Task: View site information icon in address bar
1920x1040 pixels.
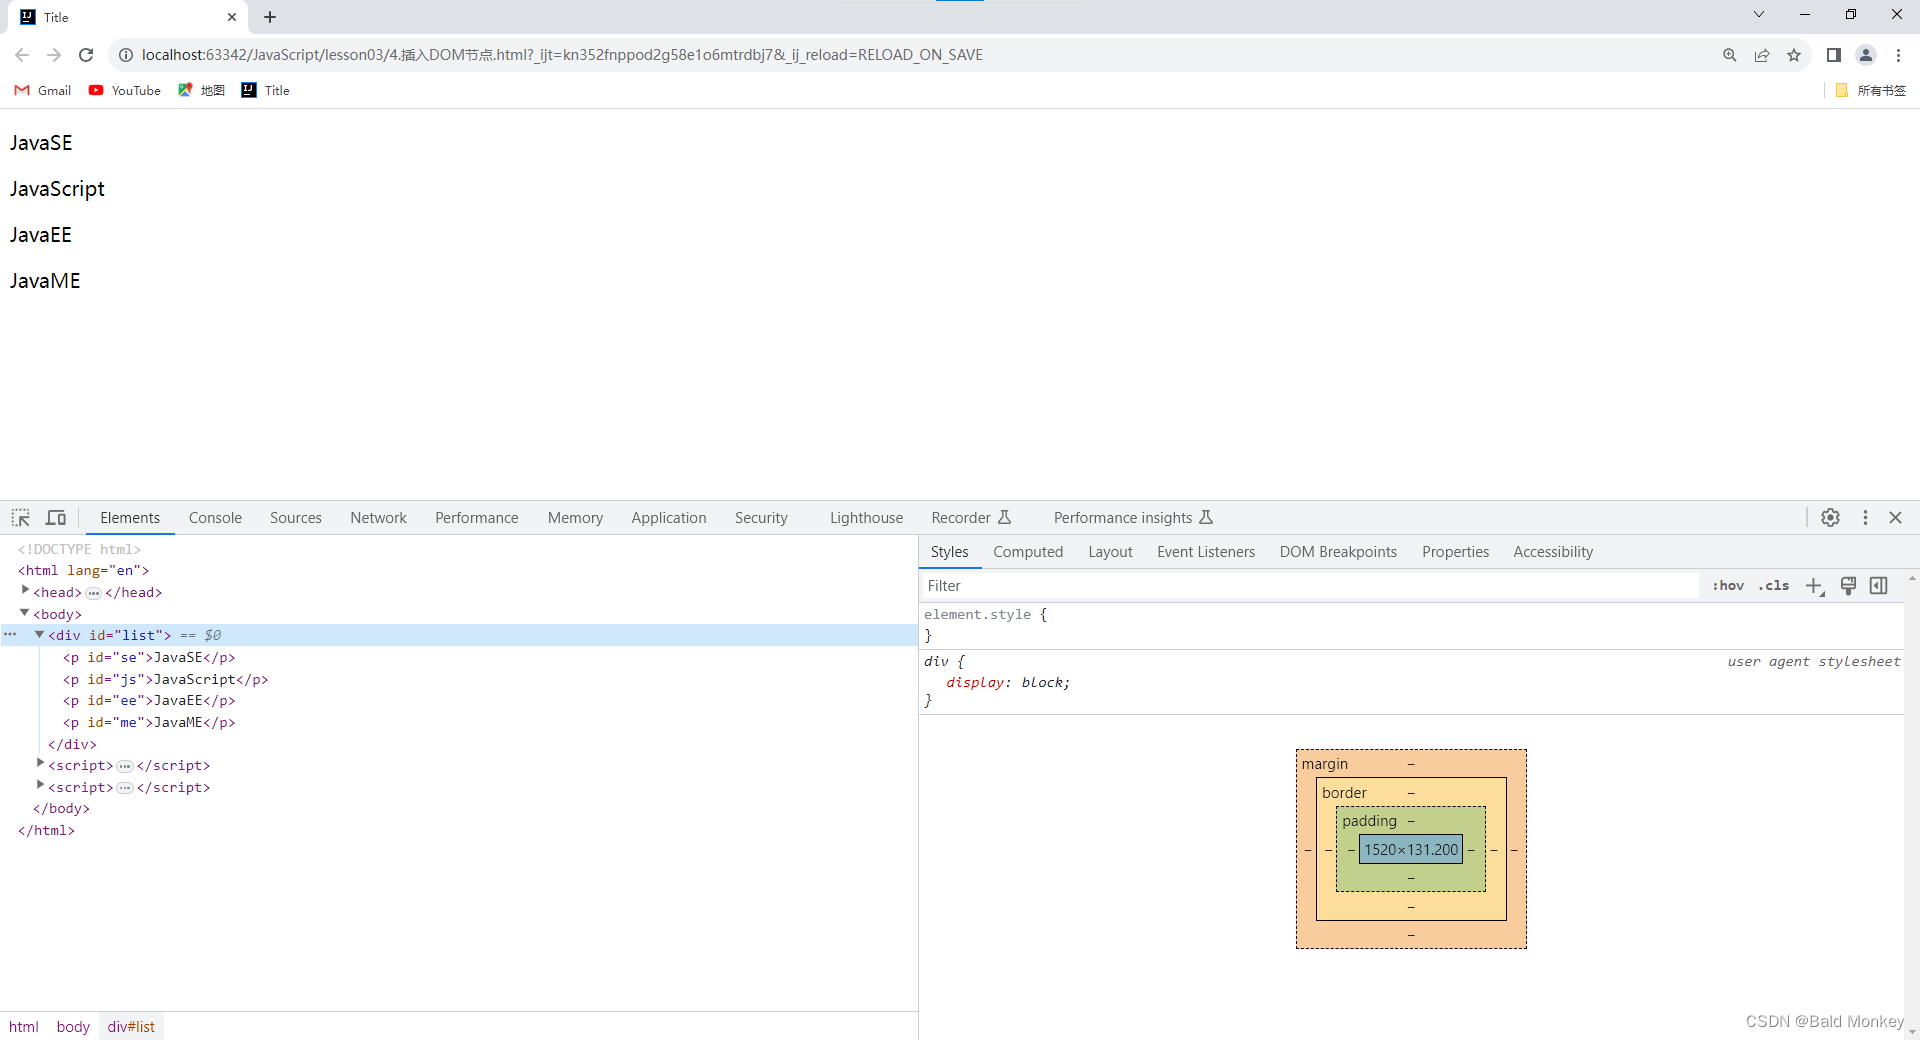Action: 126,55
